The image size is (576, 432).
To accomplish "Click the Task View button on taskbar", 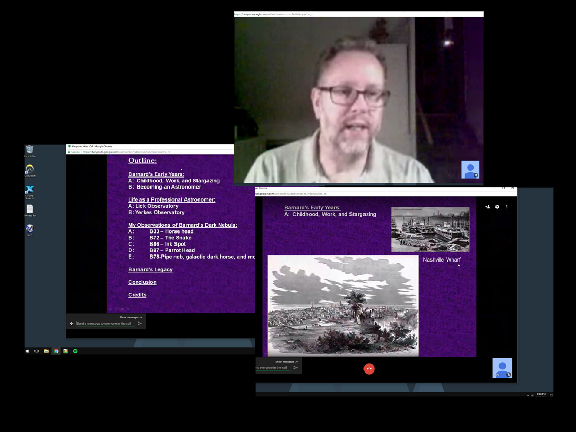I will pyautogui.click(x=37, y=351).
